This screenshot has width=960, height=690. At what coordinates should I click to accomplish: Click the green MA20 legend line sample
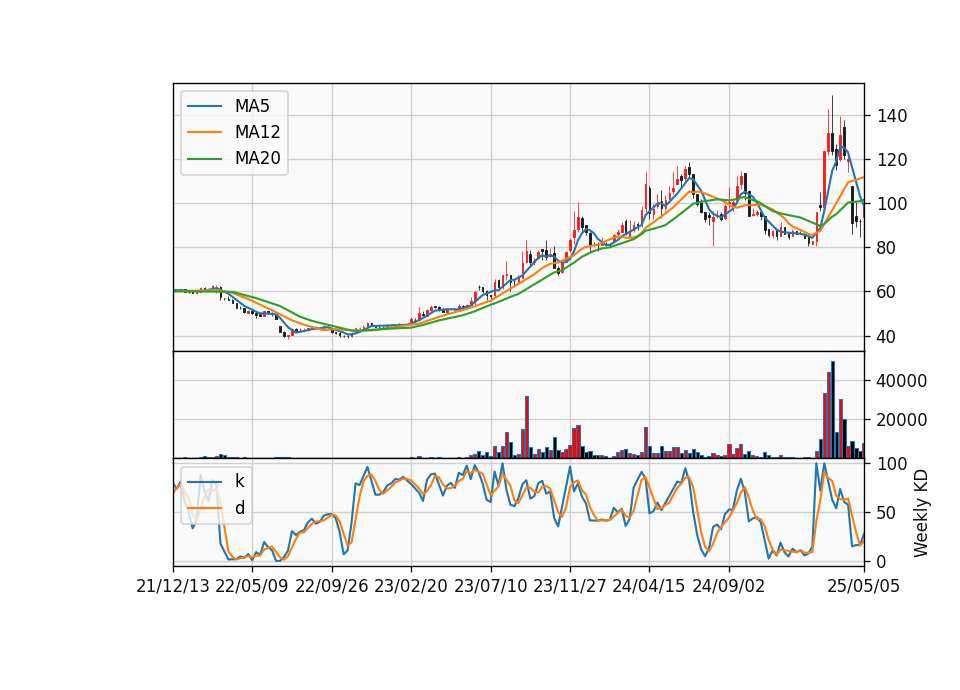[x=204, y=159]
